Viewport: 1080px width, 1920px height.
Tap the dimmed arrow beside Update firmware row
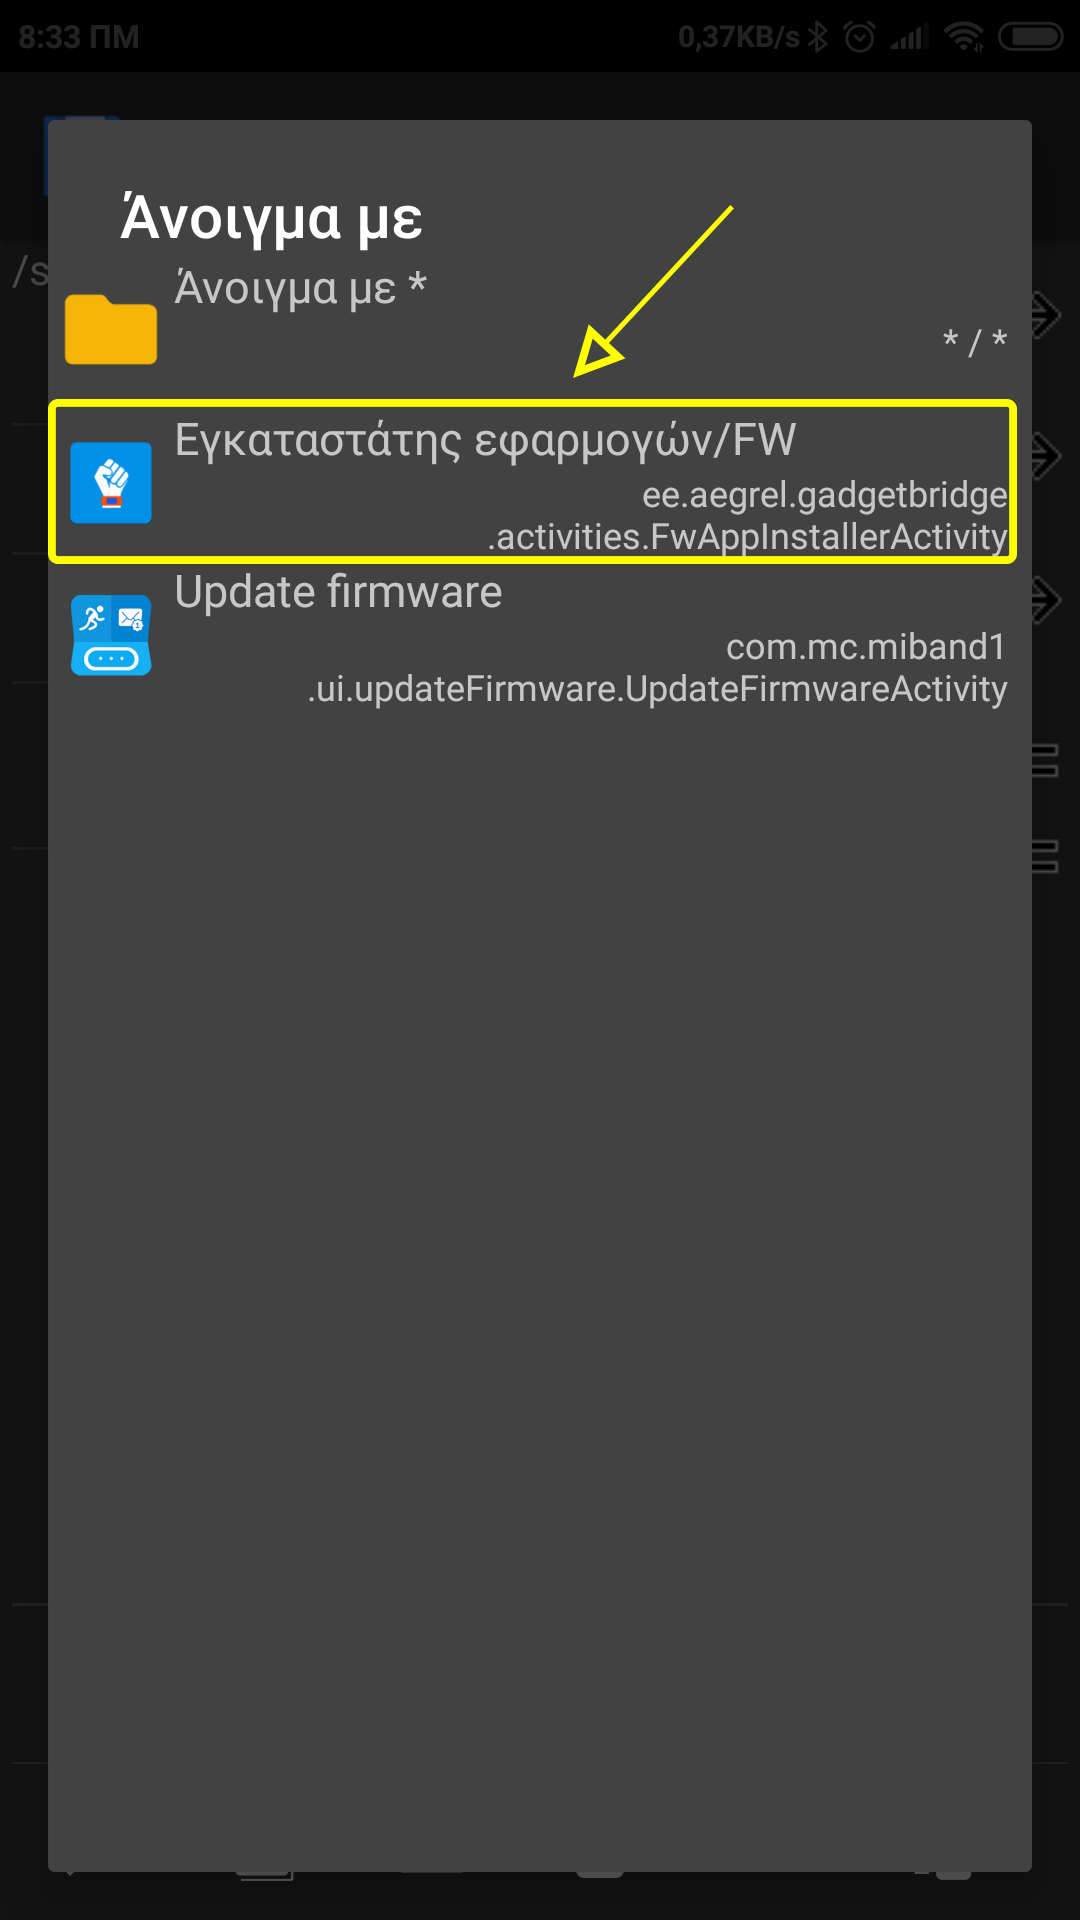point(1046,600)
